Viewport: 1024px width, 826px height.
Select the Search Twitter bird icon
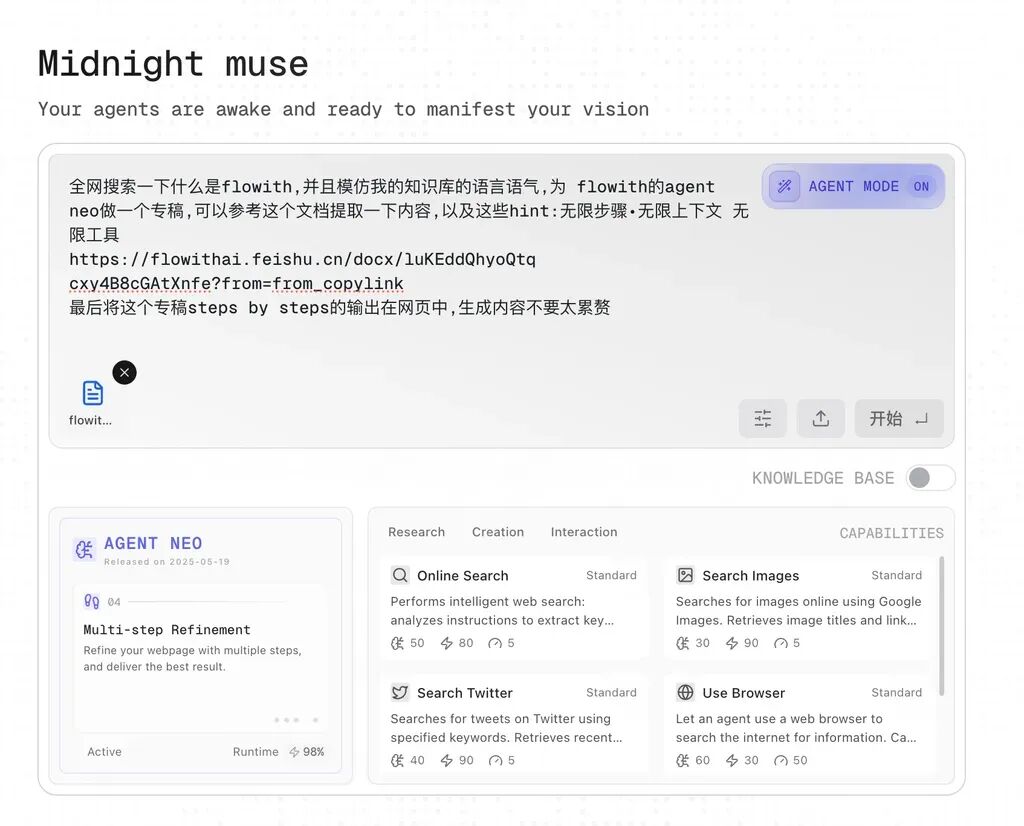[x=400, y=693]
